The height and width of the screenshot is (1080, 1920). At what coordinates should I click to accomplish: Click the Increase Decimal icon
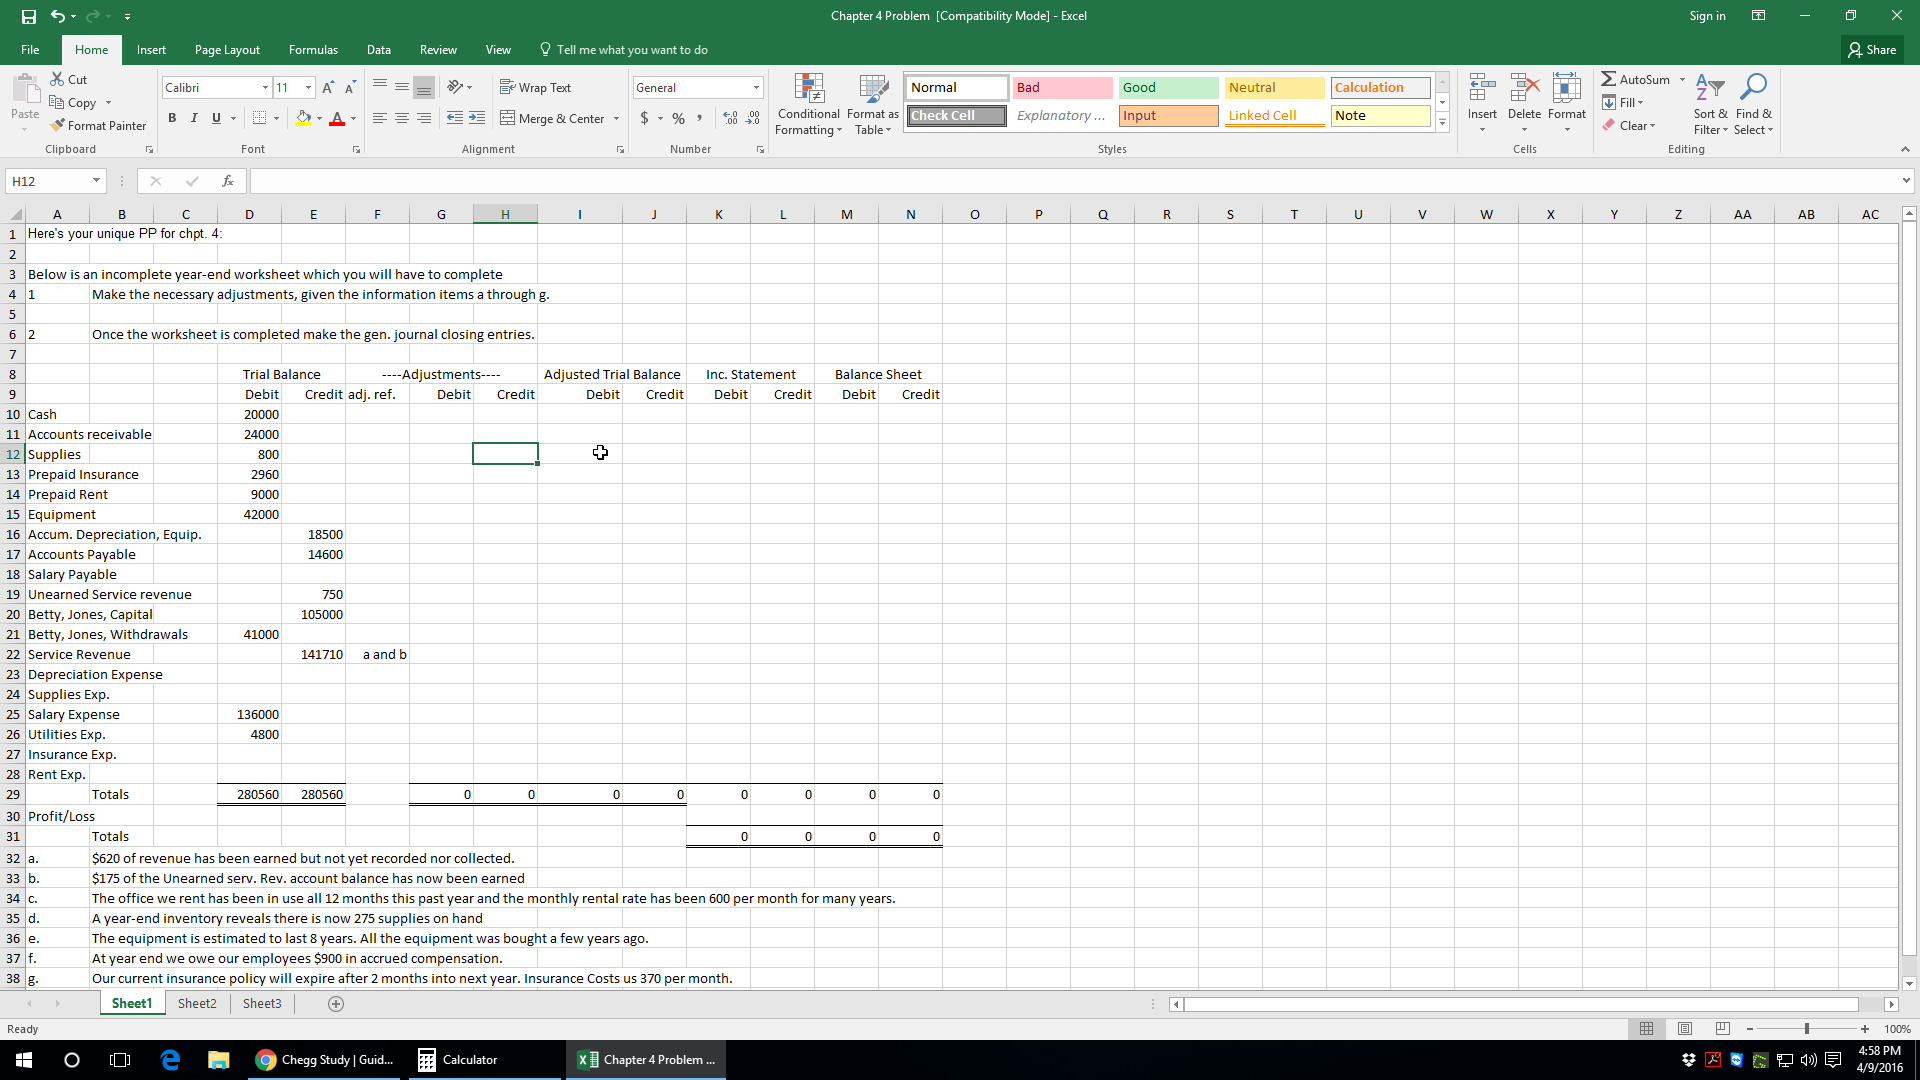[x=731, y=118]
